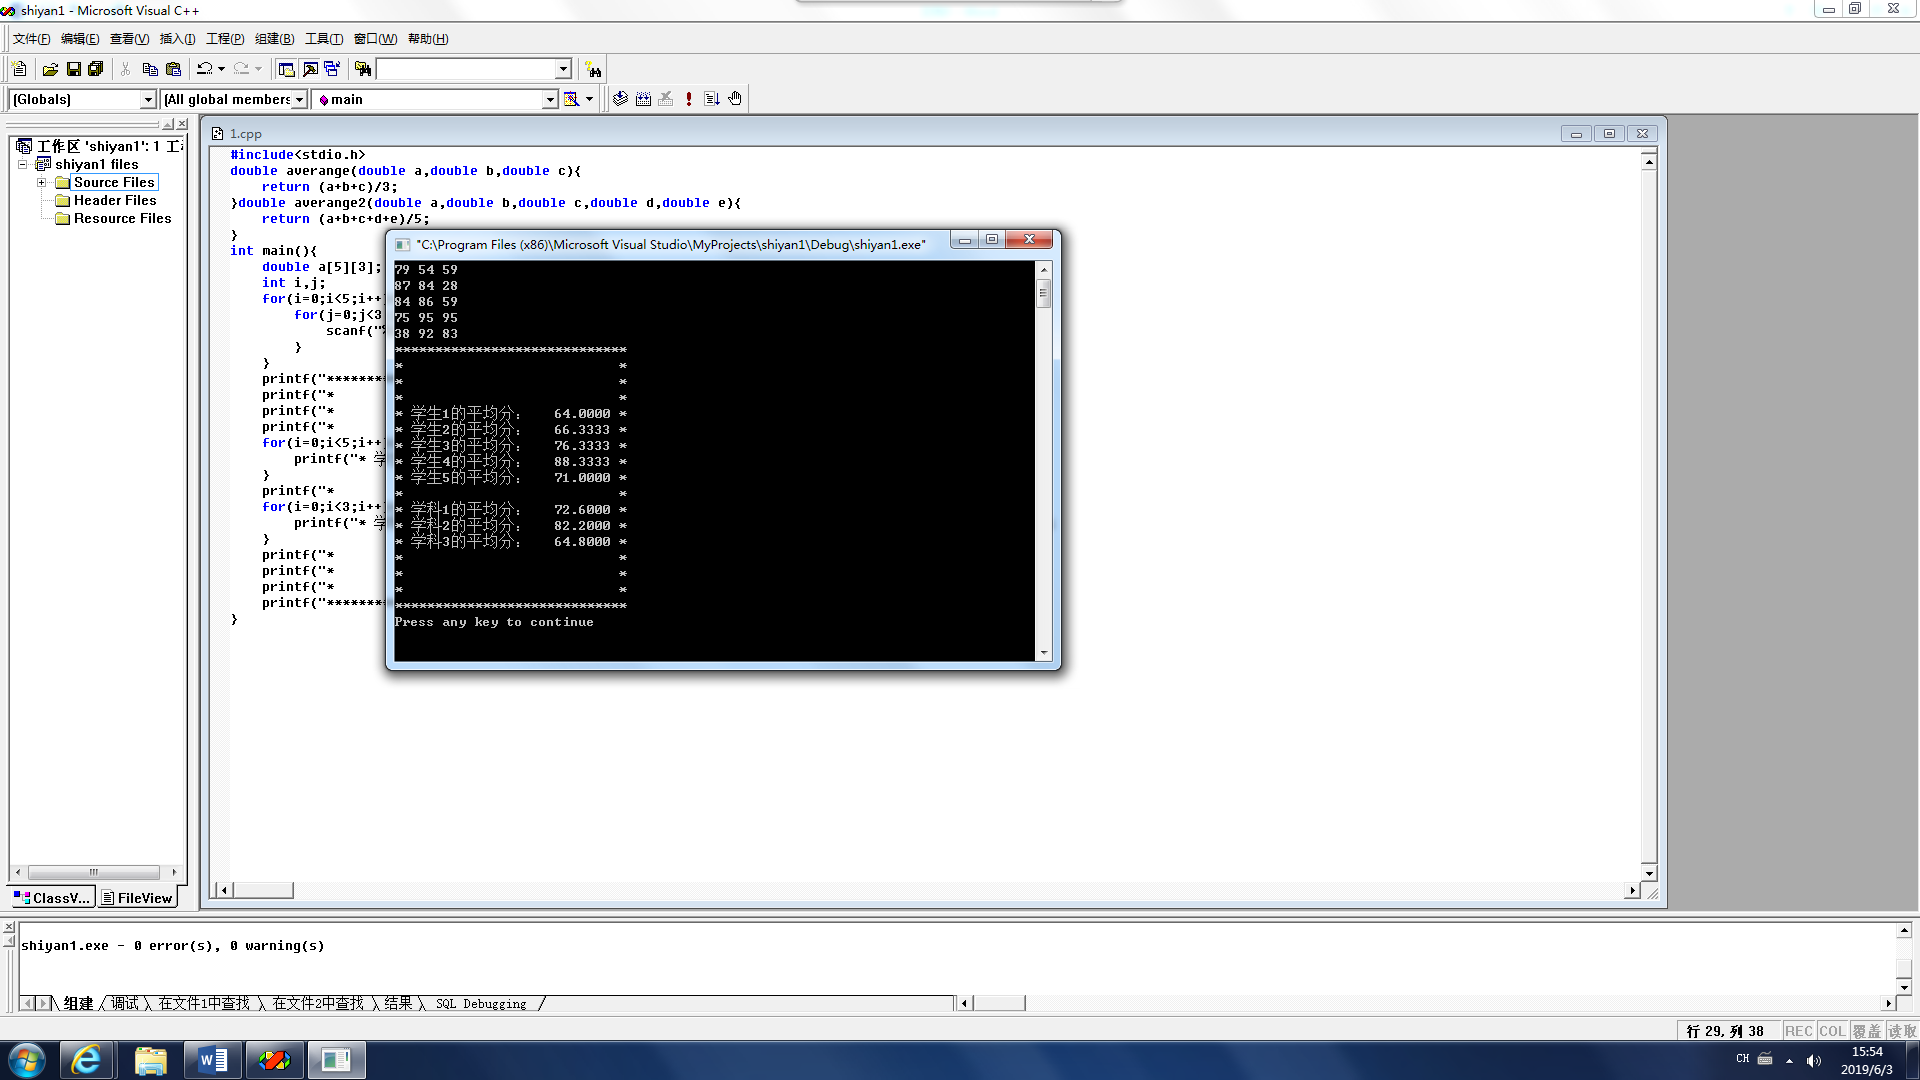1920x1080 pixels.
Task: Click the Go debug icon
Action: [712, 99]
